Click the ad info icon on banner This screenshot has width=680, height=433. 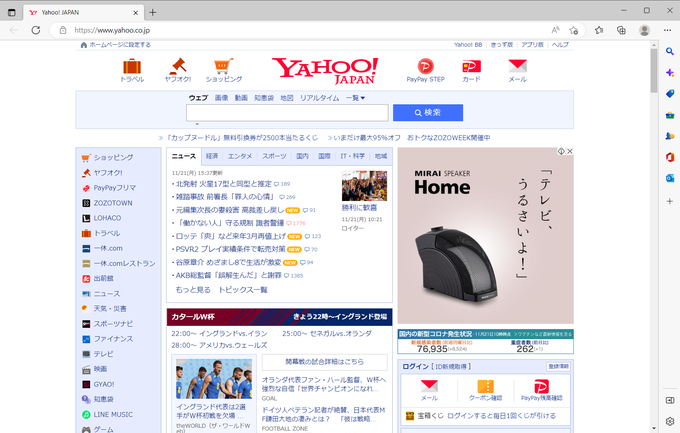coord(561,151)
